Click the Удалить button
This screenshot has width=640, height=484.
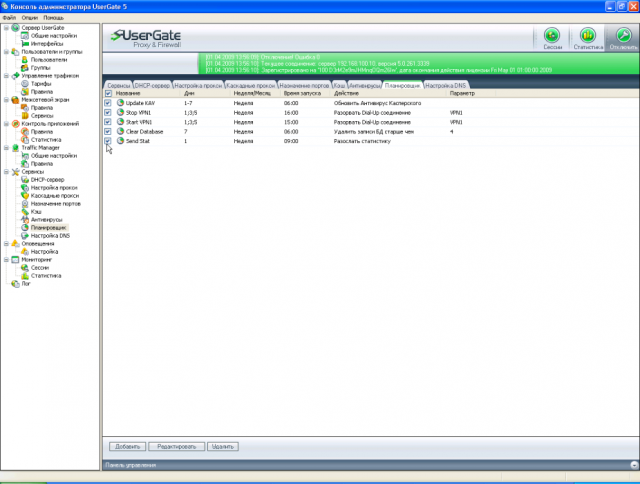point(223,446)
